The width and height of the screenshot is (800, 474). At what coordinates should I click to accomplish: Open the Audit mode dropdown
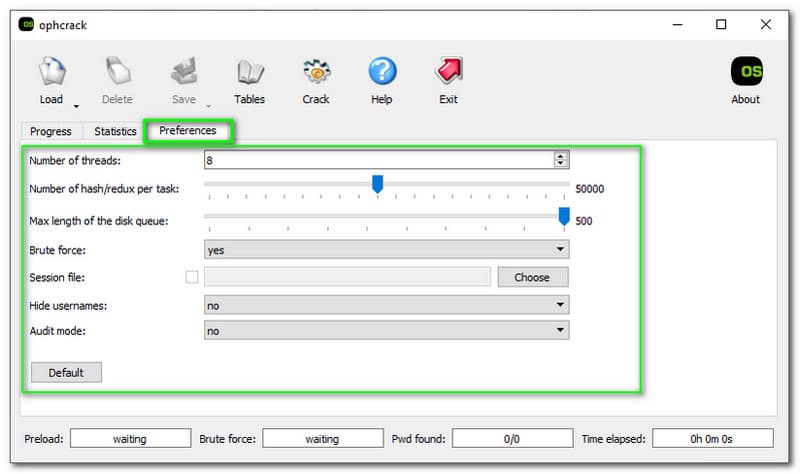[x=386, y=331]
